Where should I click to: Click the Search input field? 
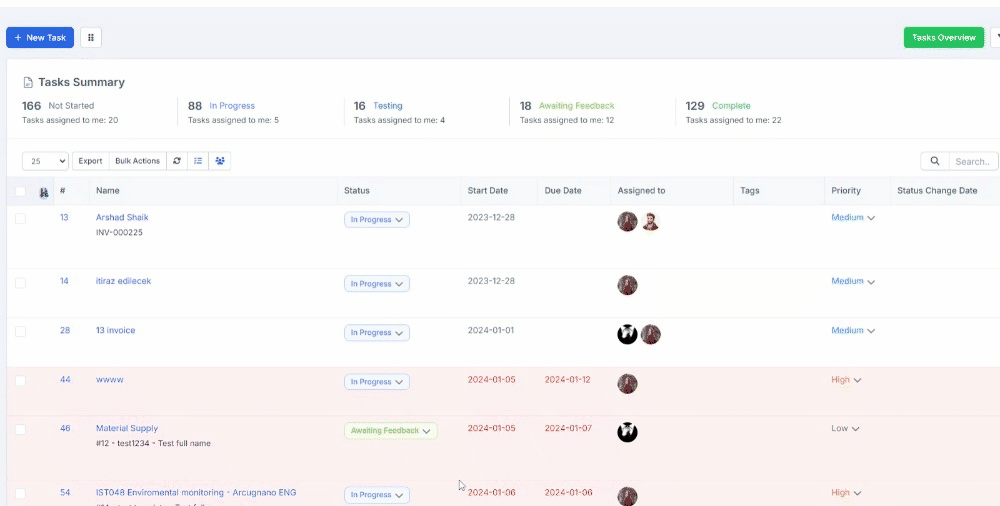tap(973, 161)
